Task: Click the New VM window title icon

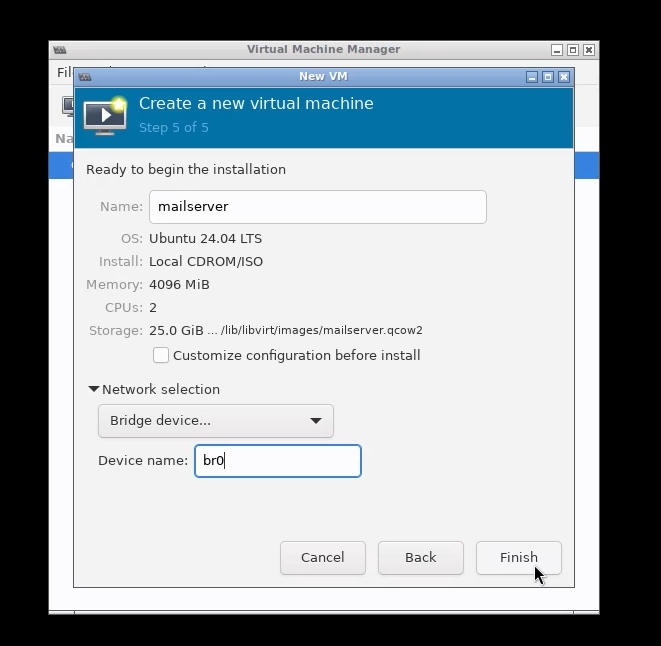Action: click(85, 77)
